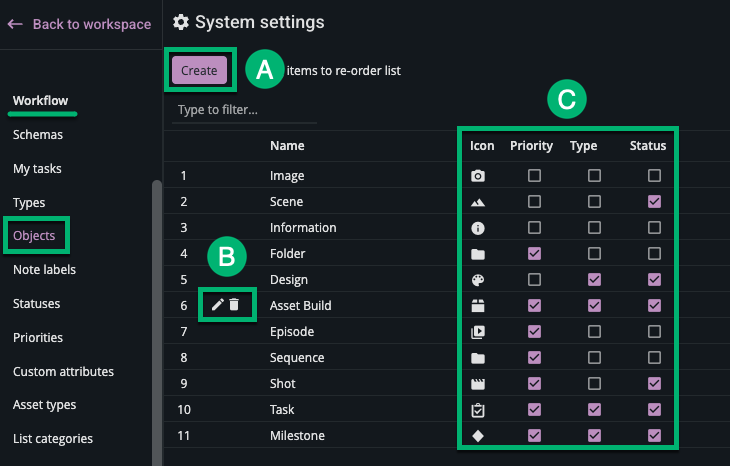Focus the Type to filter field
This screenshot has width=730, height=466.
(x=244, y=110)
